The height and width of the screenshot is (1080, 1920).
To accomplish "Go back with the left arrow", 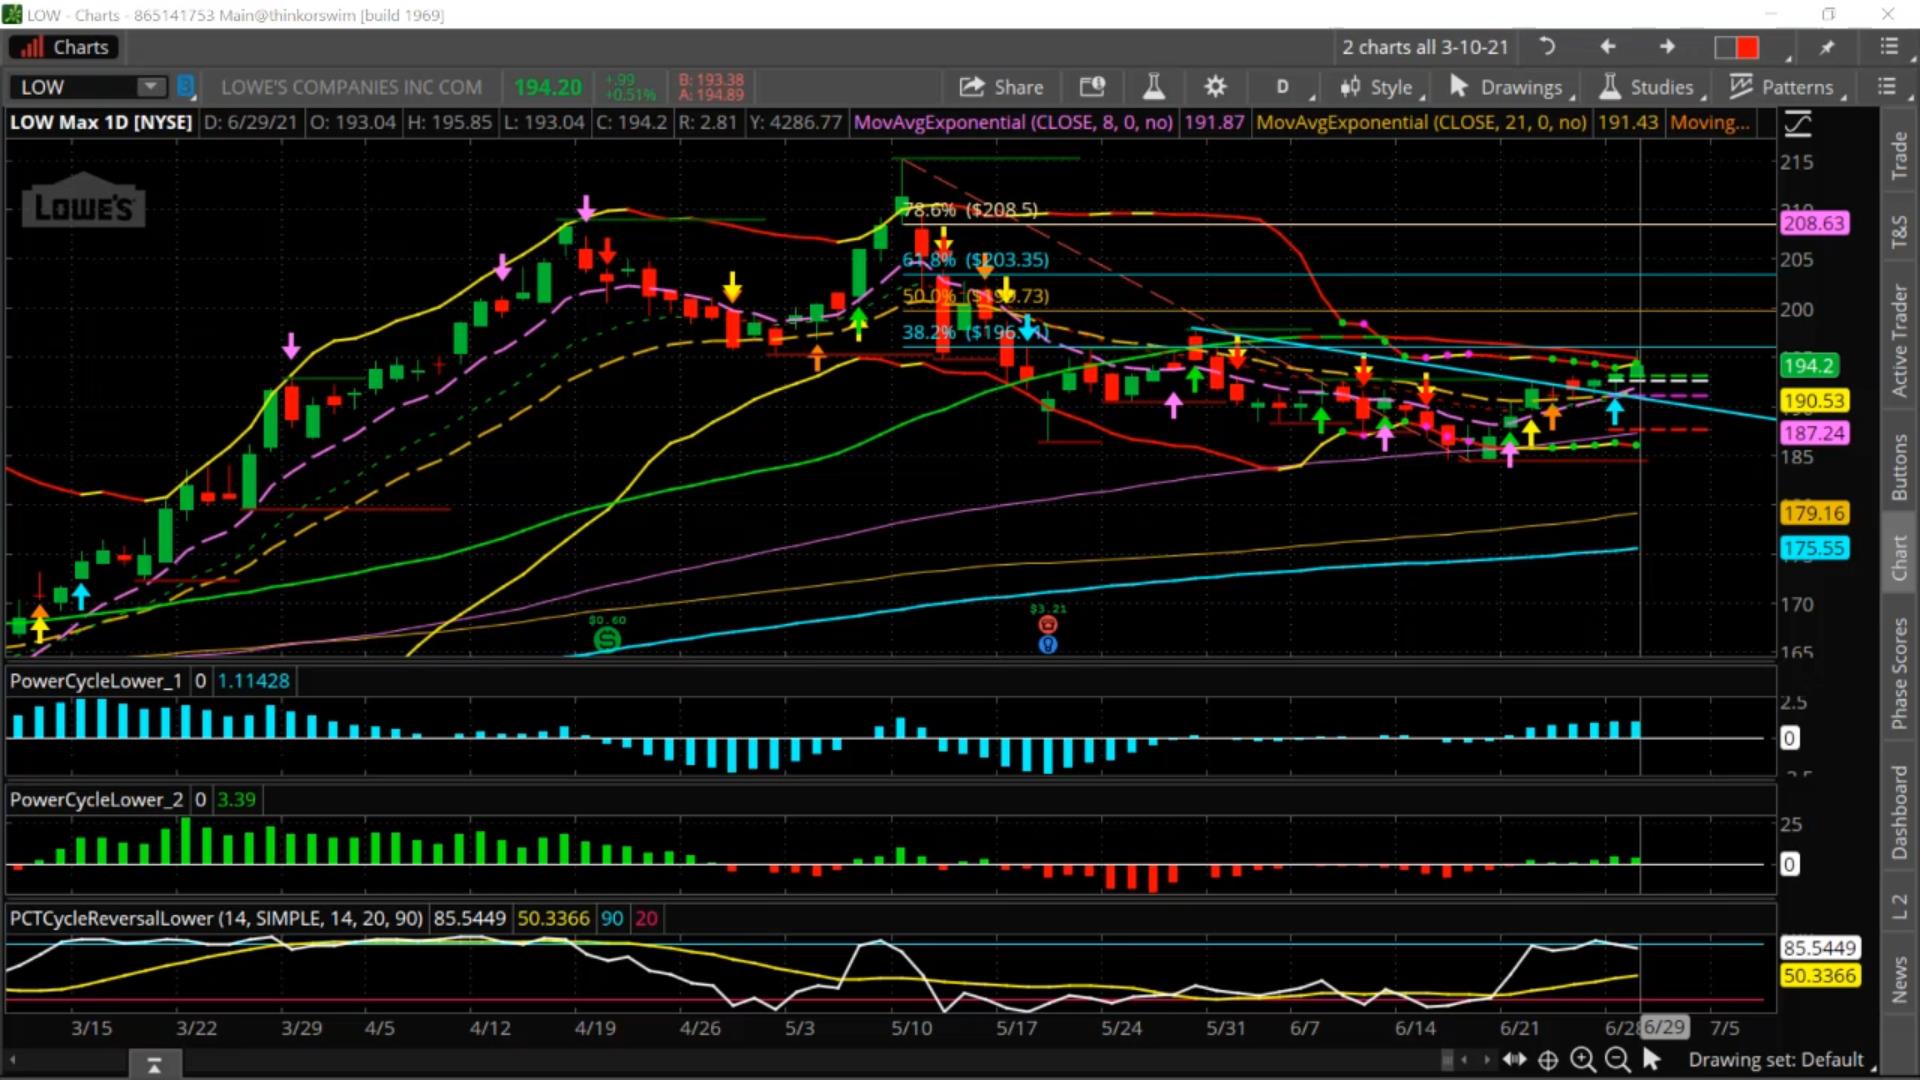I will 1607,47.
